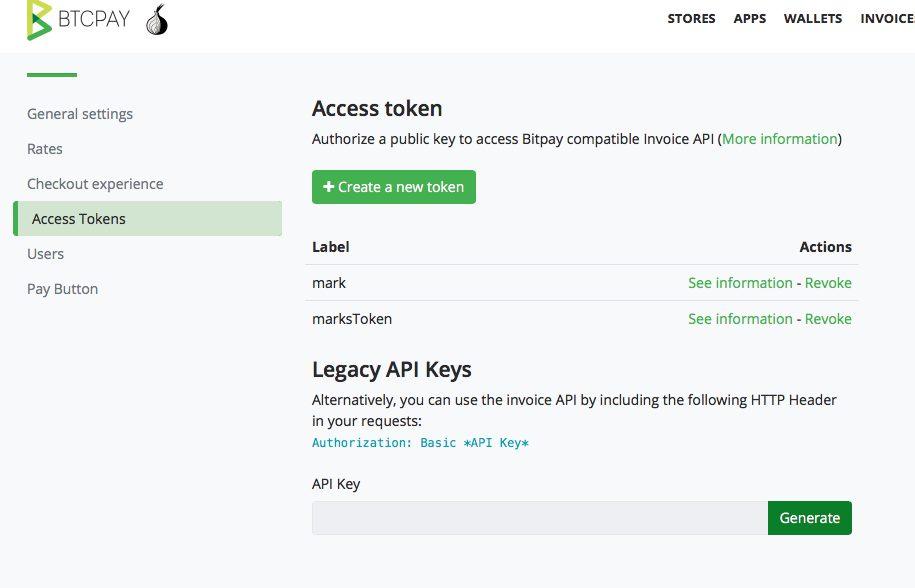Screen dimensions: 915x588
Task: Switch to the Rates section
Action: coord(45,149)
